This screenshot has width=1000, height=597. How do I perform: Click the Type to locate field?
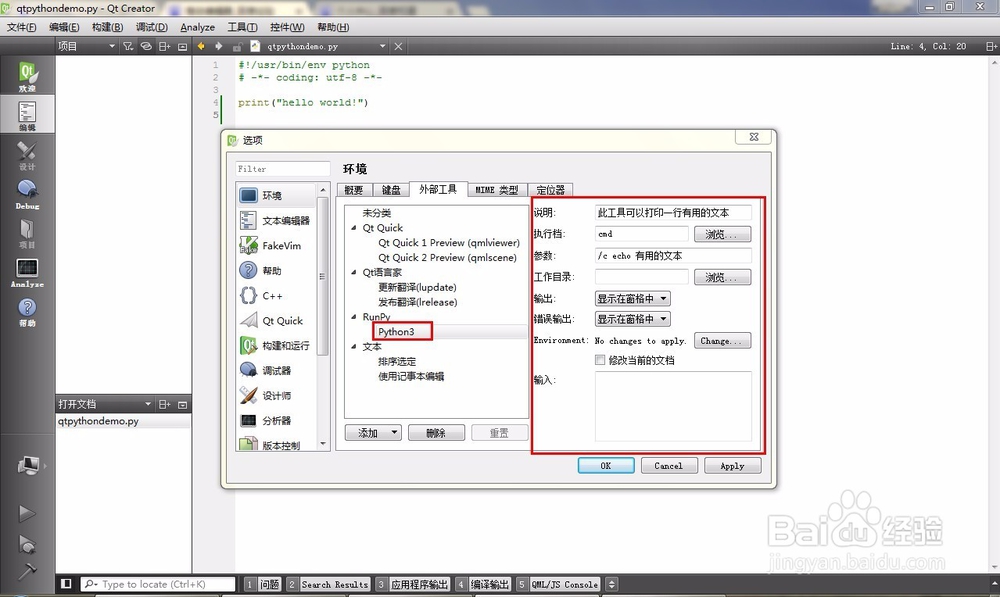pos(158,584)
